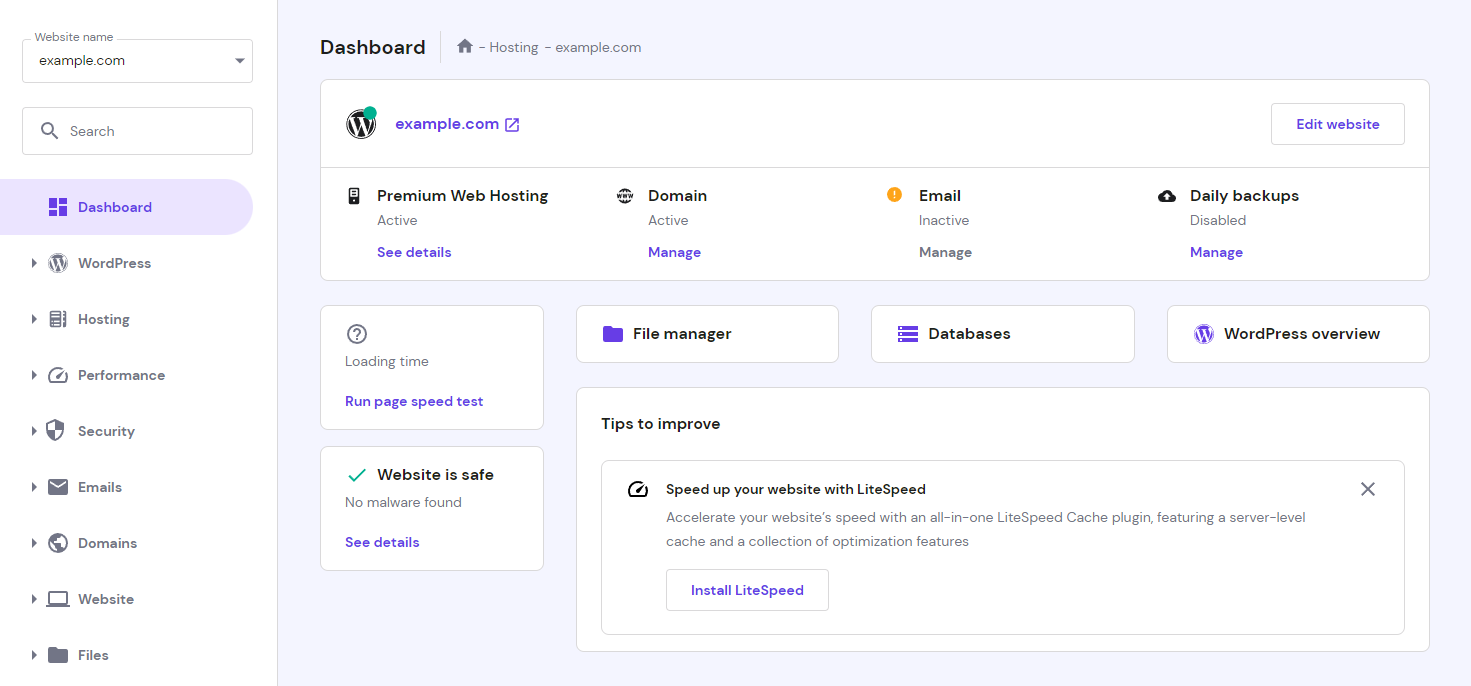This screenshot has width=1471, height=686.
Task: Expand the WordPress sidebar section arrow
Action: tap(34, 263)
